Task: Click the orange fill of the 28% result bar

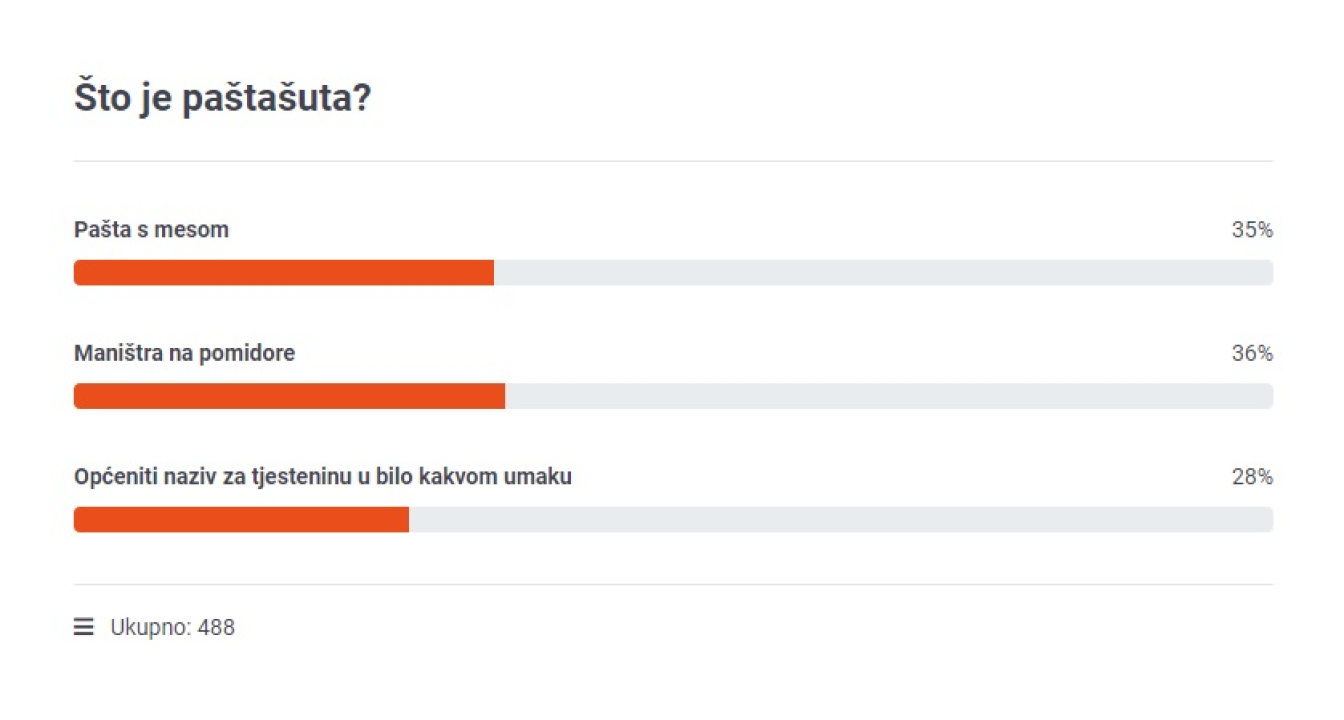Action: point(241,520)
